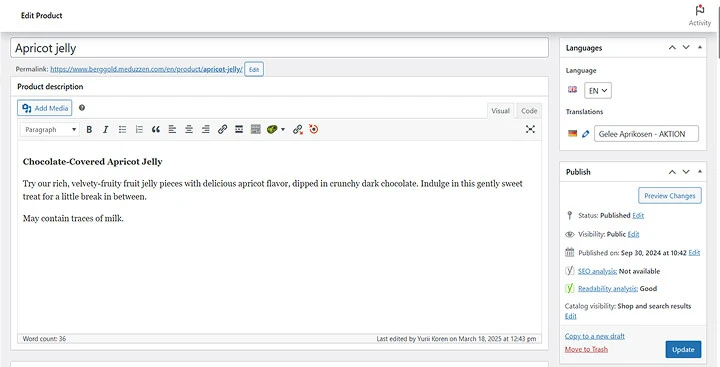Move the Publish panel up
Image resolution: width=720 pixels, height=367 pixels.
click(x=672, y=171)
